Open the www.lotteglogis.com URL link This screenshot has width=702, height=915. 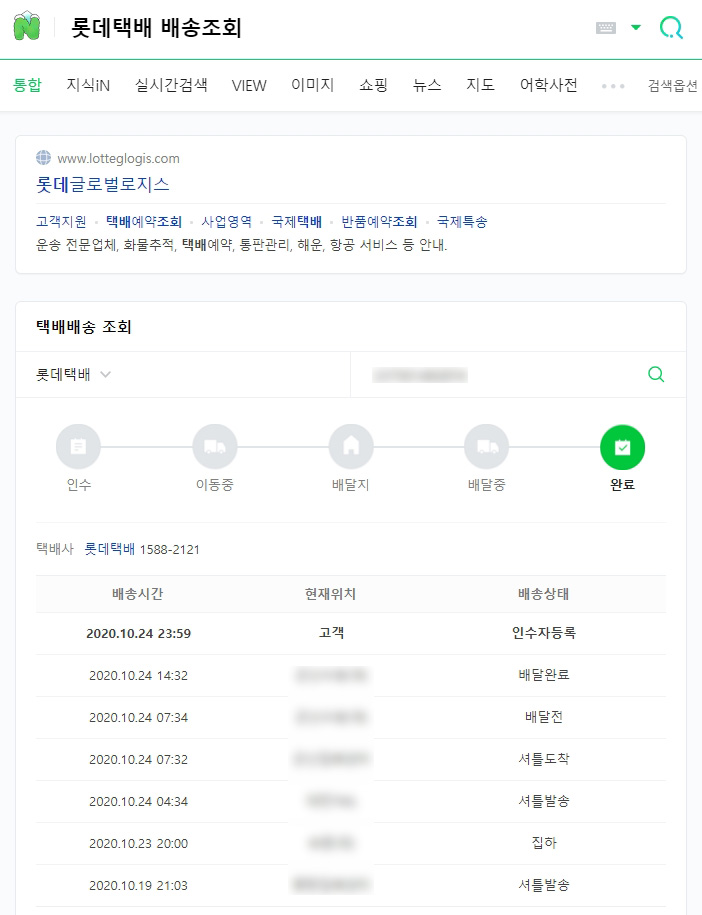coord(118,159)
